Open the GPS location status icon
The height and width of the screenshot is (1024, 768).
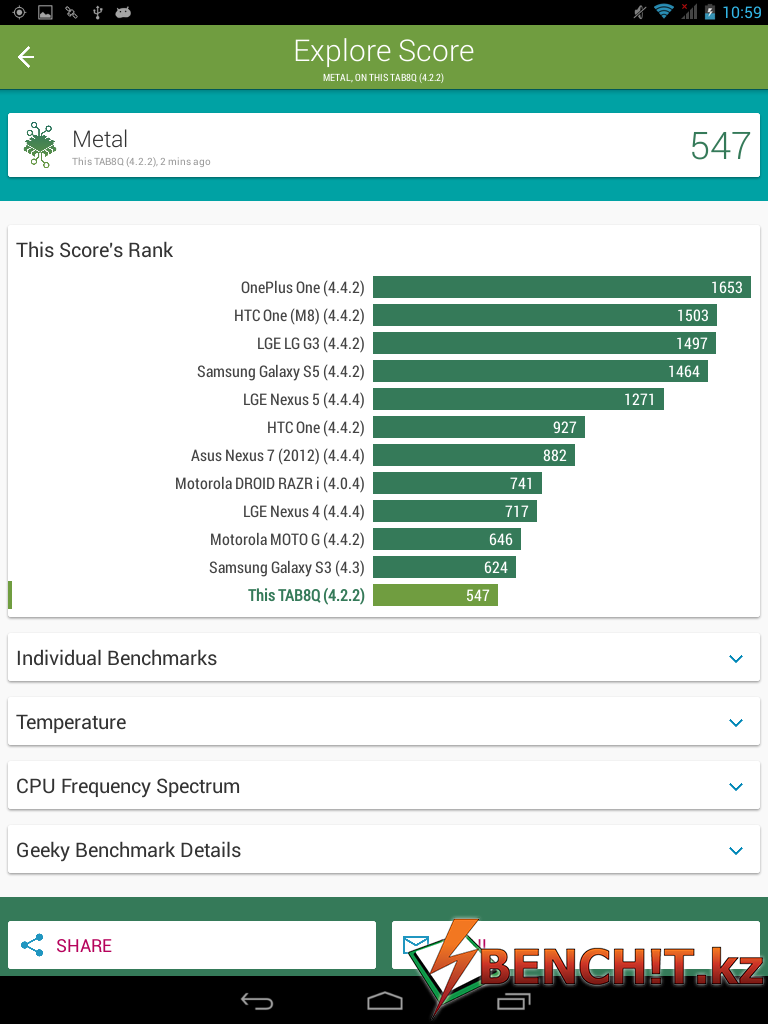[19, 12]
